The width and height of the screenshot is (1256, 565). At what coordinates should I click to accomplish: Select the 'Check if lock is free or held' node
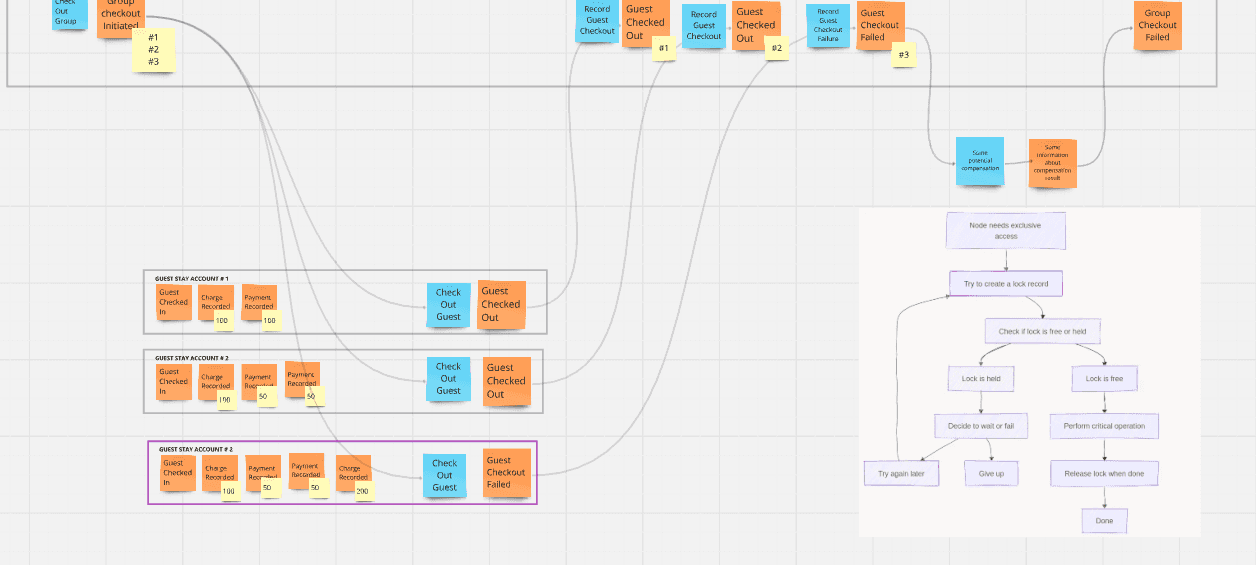pos(1043,332)
